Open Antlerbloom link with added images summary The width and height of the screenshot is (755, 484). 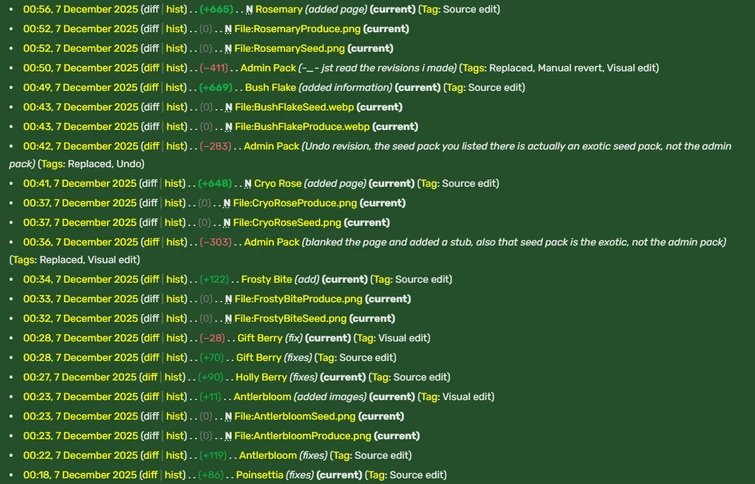tap(262, 397)
